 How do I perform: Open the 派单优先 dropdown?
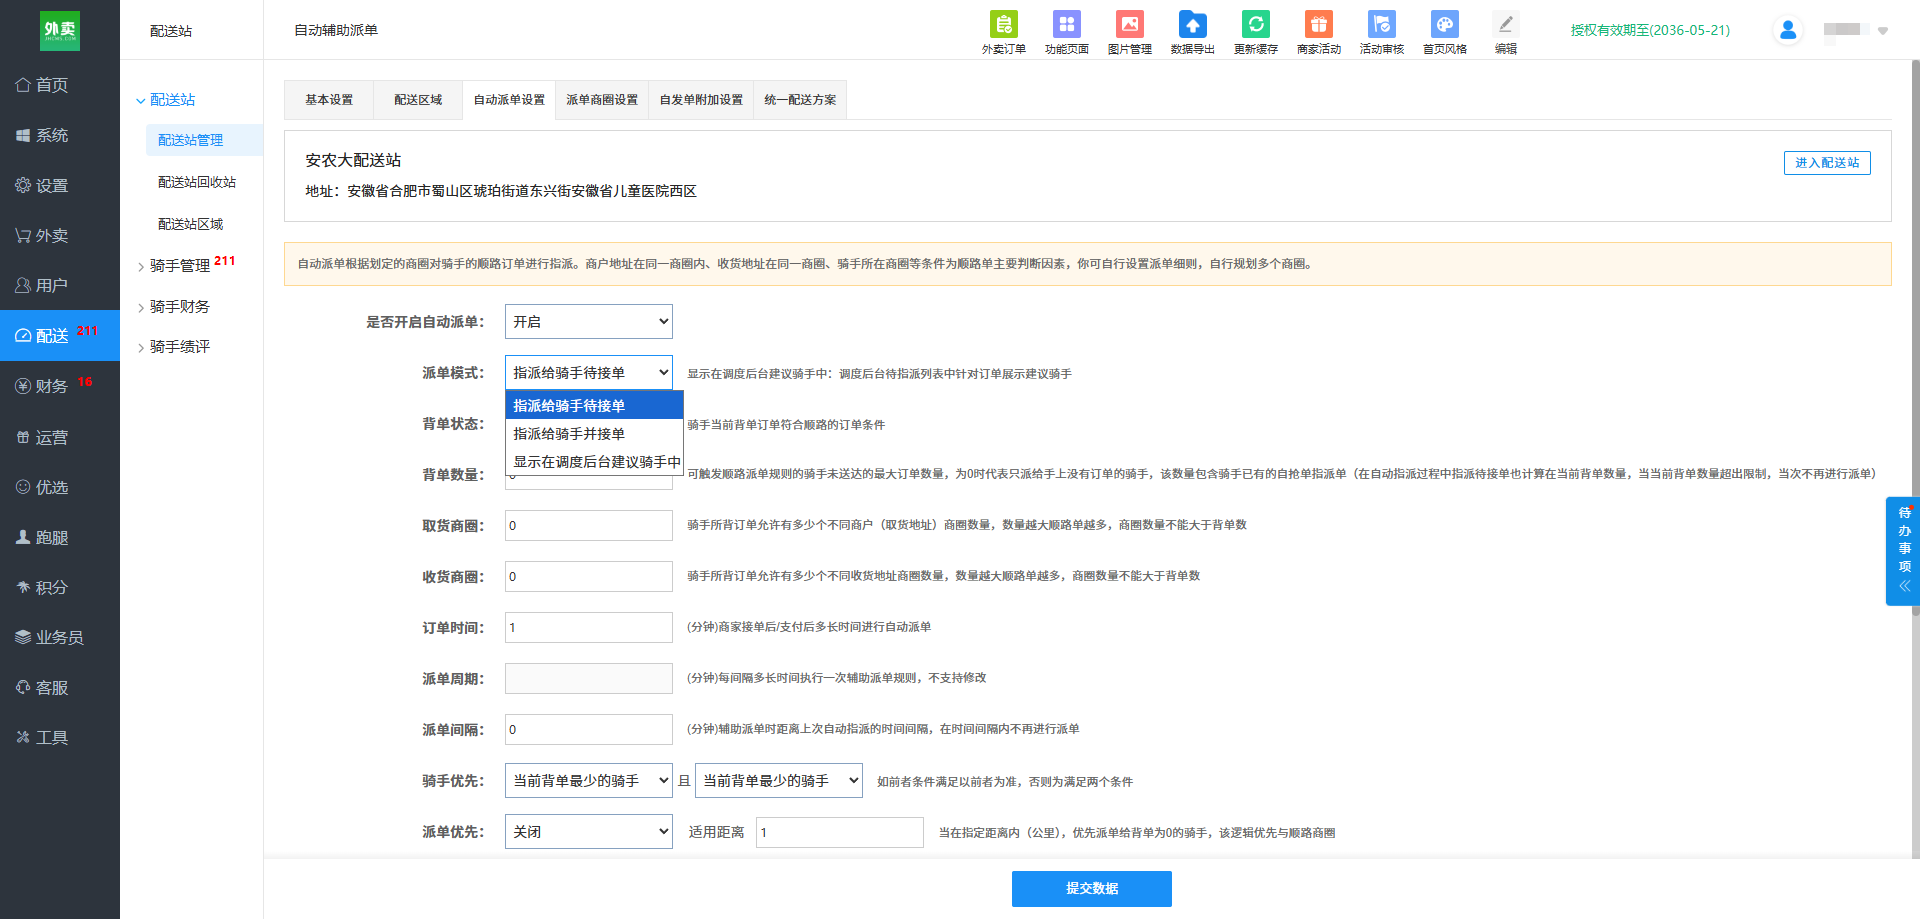tap(588, 832)
